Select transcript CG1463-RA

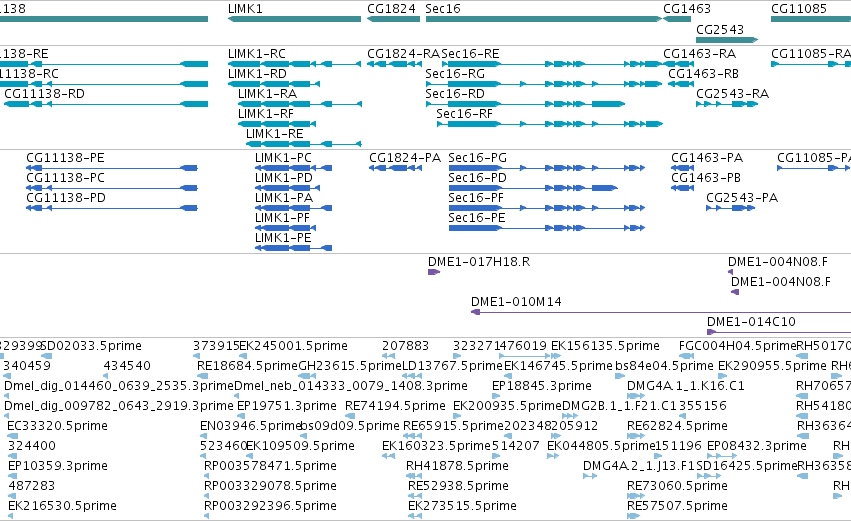pyautogui.click(x=700, y=54)
